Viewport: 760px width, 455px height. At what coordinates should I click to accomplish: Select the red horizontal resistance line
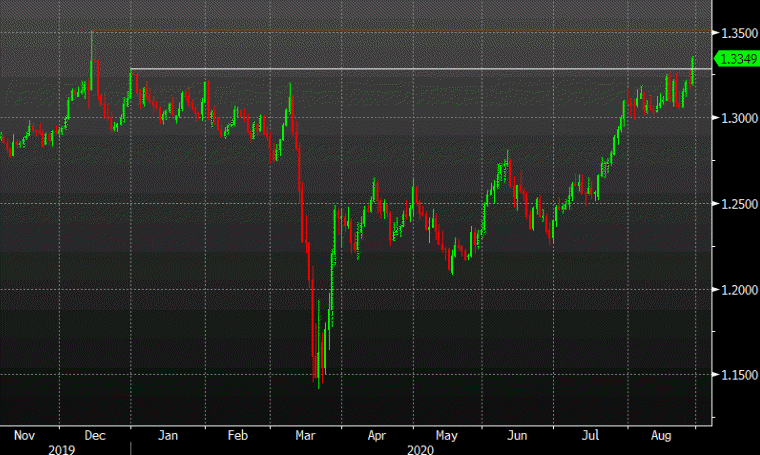coord(401,31)
